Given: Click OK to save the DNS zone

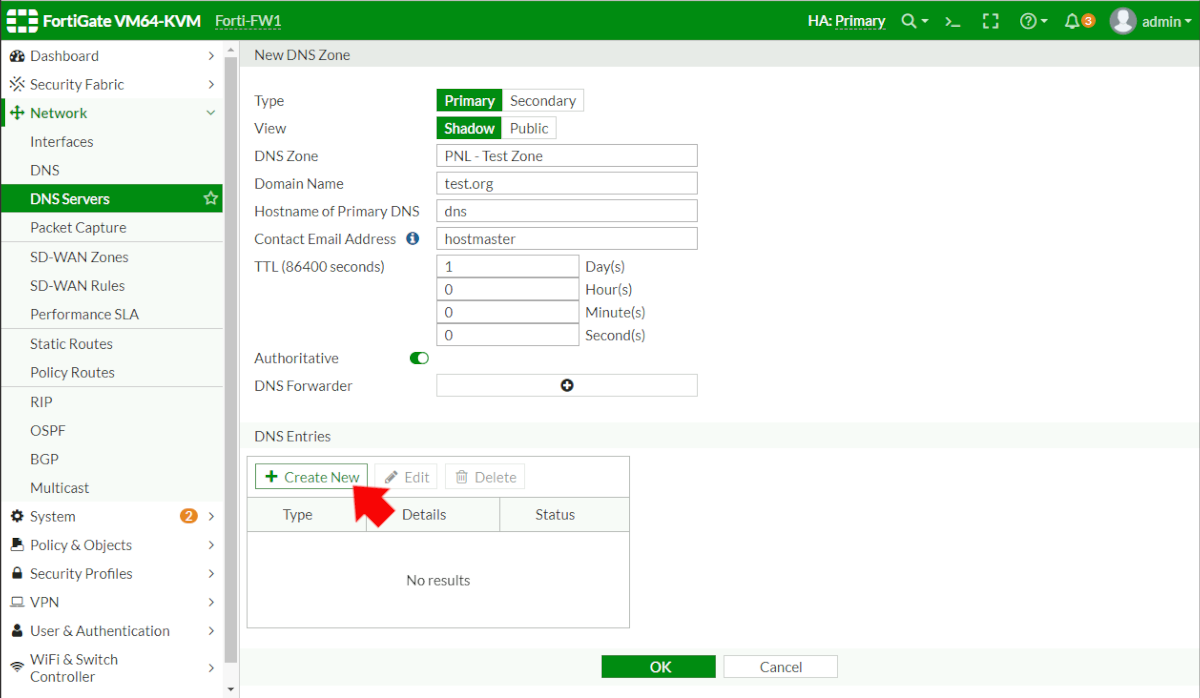Looking at the screenshot, I should point(658,666).
